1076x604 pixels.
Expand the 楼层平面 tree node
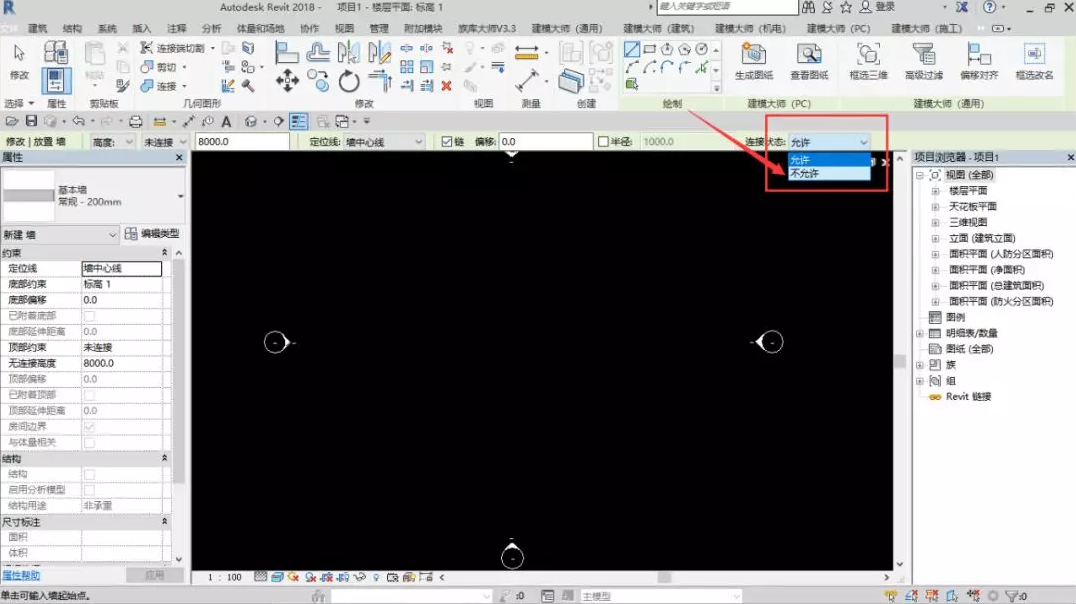(x=935, y=191)
